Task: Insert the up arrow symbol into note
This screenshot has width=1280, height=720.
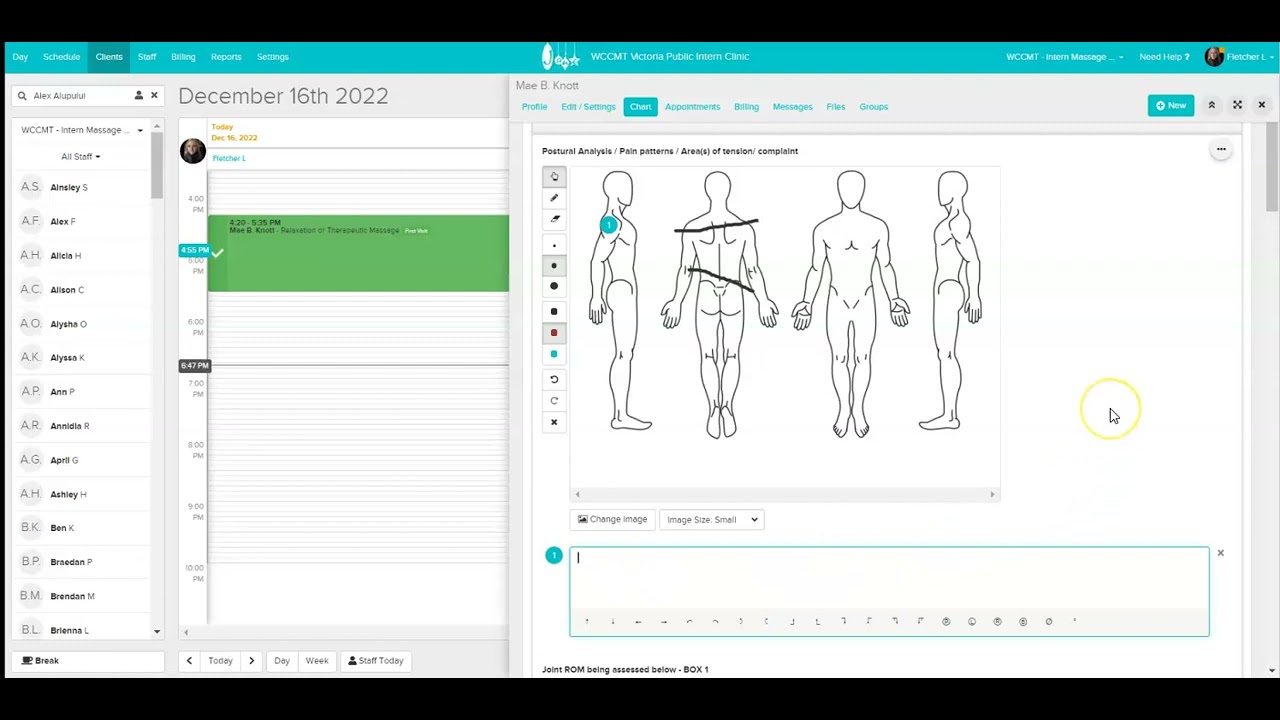Action: [587, 622]
